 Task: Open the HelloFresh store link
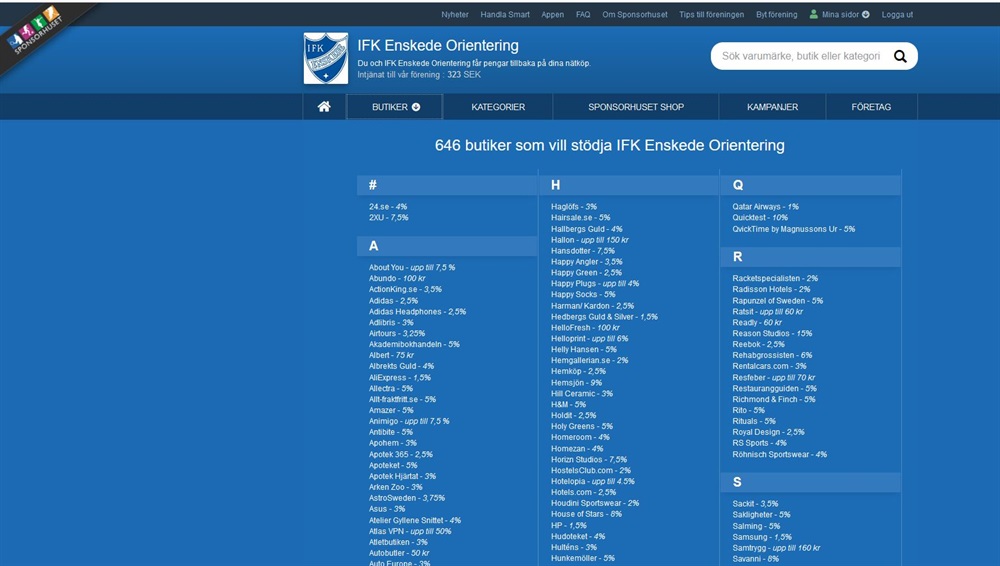coord(585,327)
